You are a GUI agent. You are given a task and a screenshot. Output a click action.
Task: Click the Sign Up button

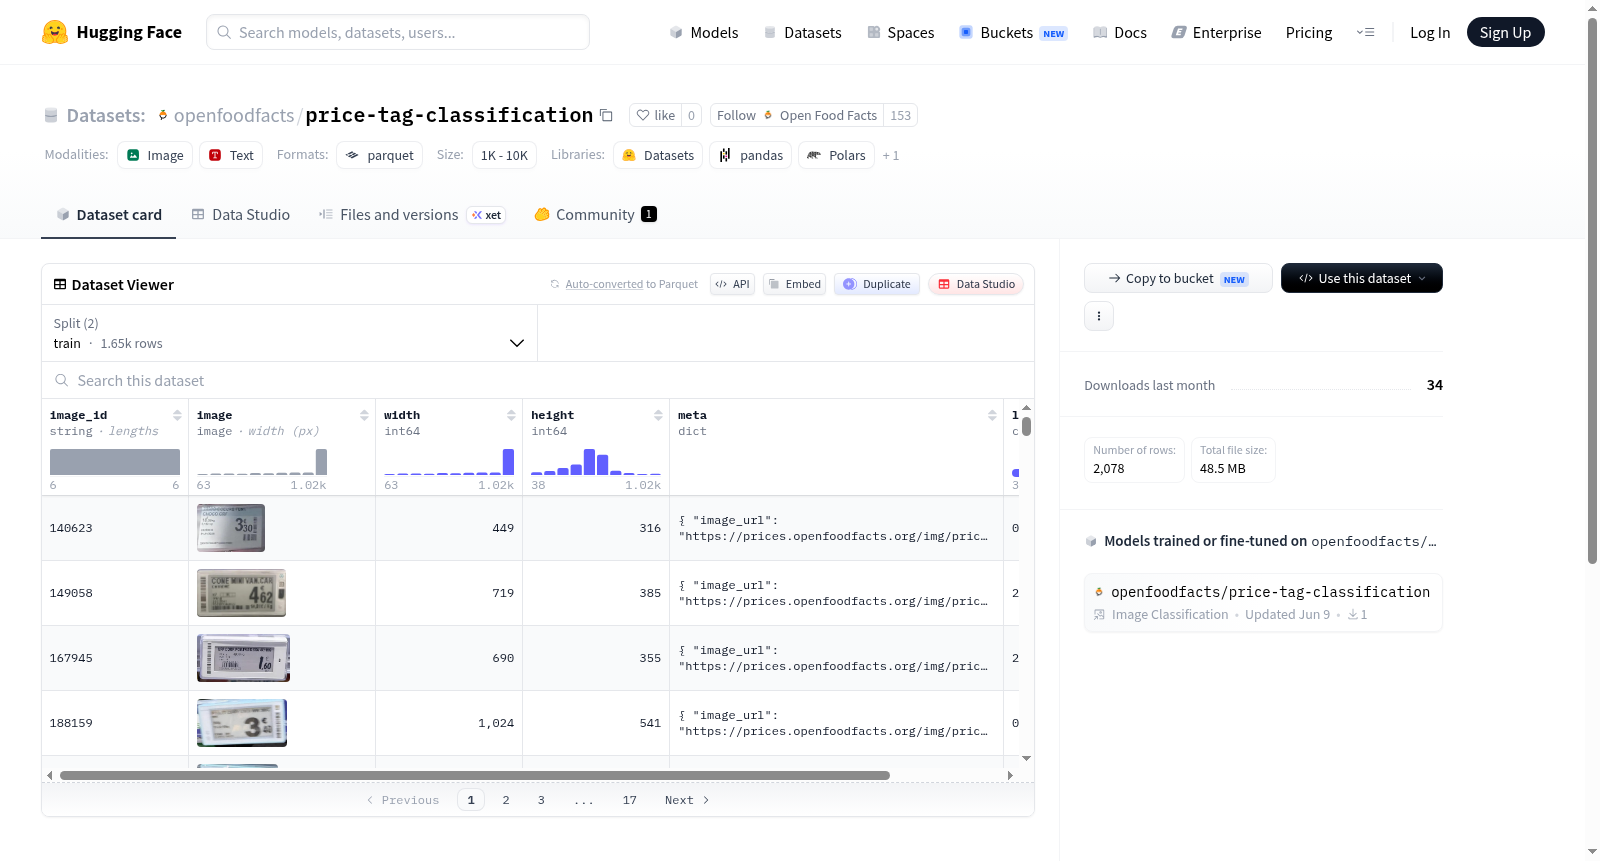[1505, 32]
